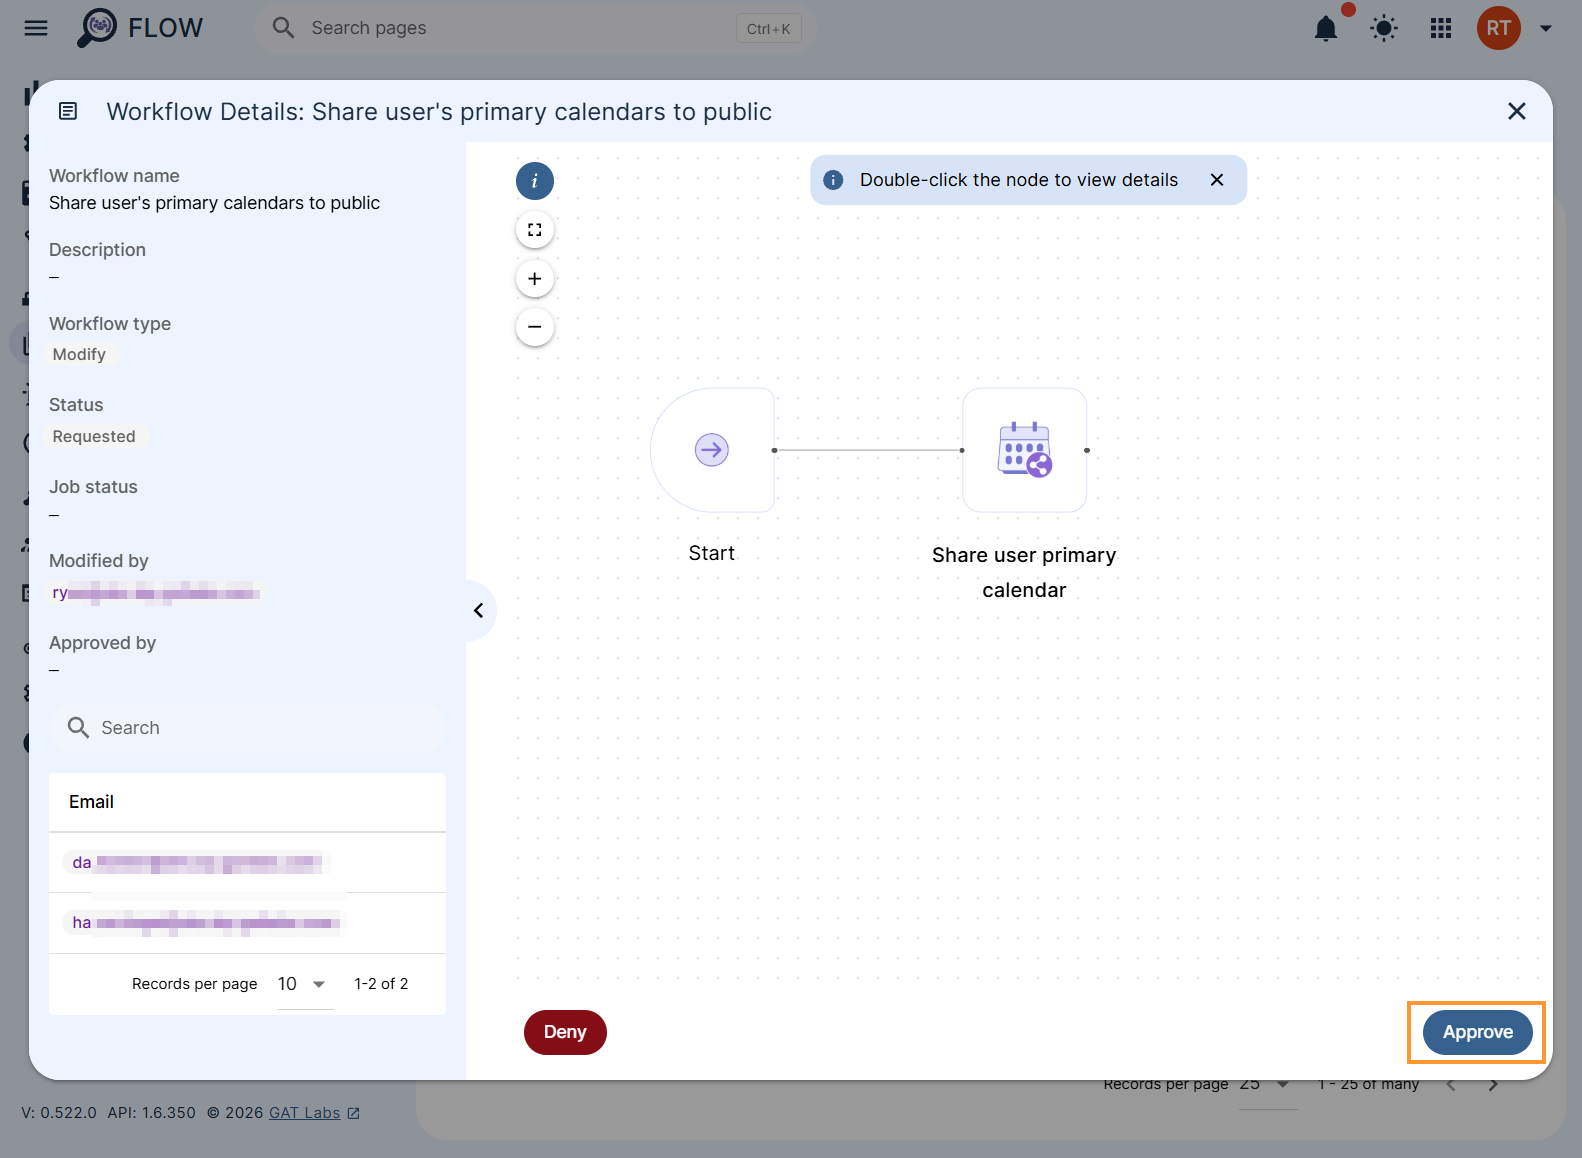Click the search magnifier icon in panel
1582x1158 pixels.
(78, 728)
